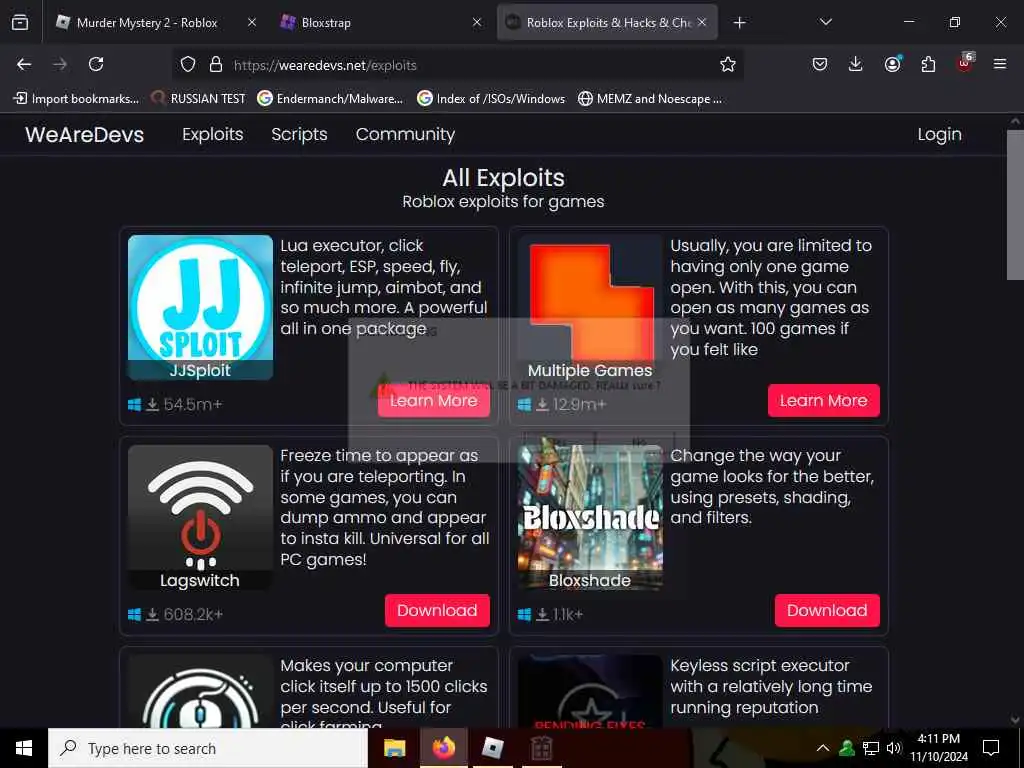Open the Pocket save icon
This screenshot has height=768, width=1024.
pyautogui.click(x=820, y=64)
